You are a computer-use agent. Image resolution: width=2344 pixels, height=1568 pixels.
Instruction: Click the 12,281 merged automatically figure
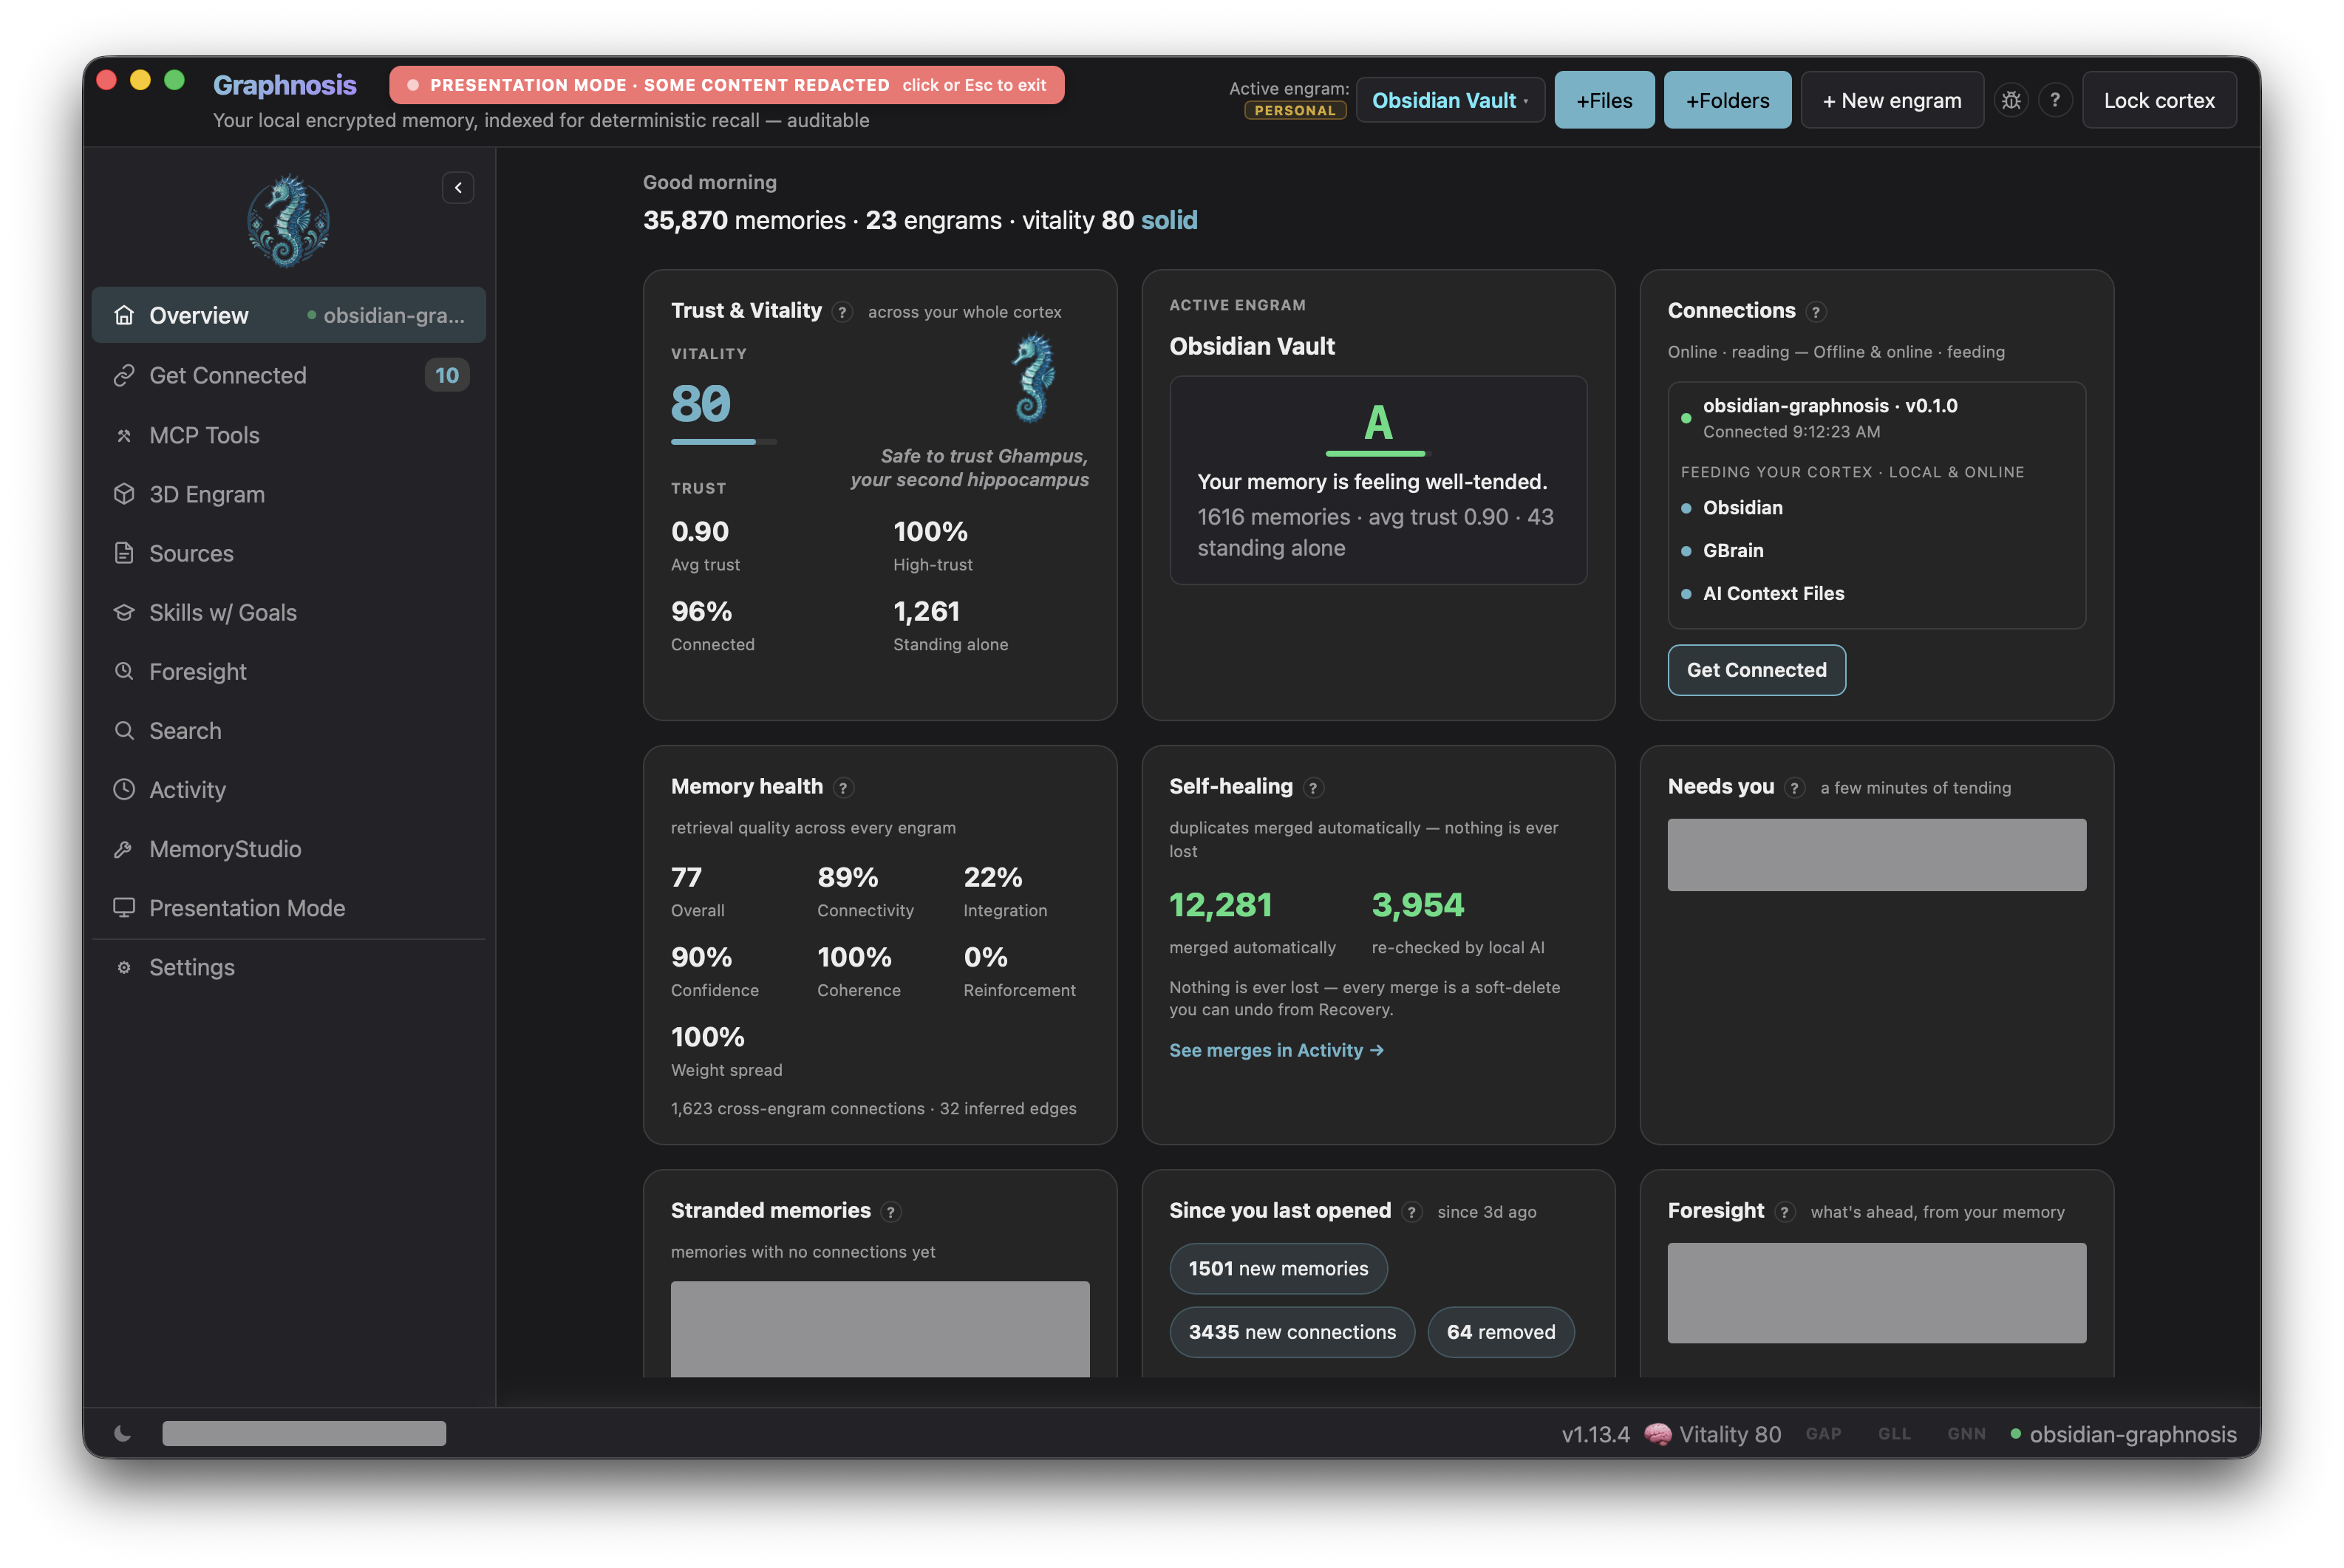[1221, 904]
